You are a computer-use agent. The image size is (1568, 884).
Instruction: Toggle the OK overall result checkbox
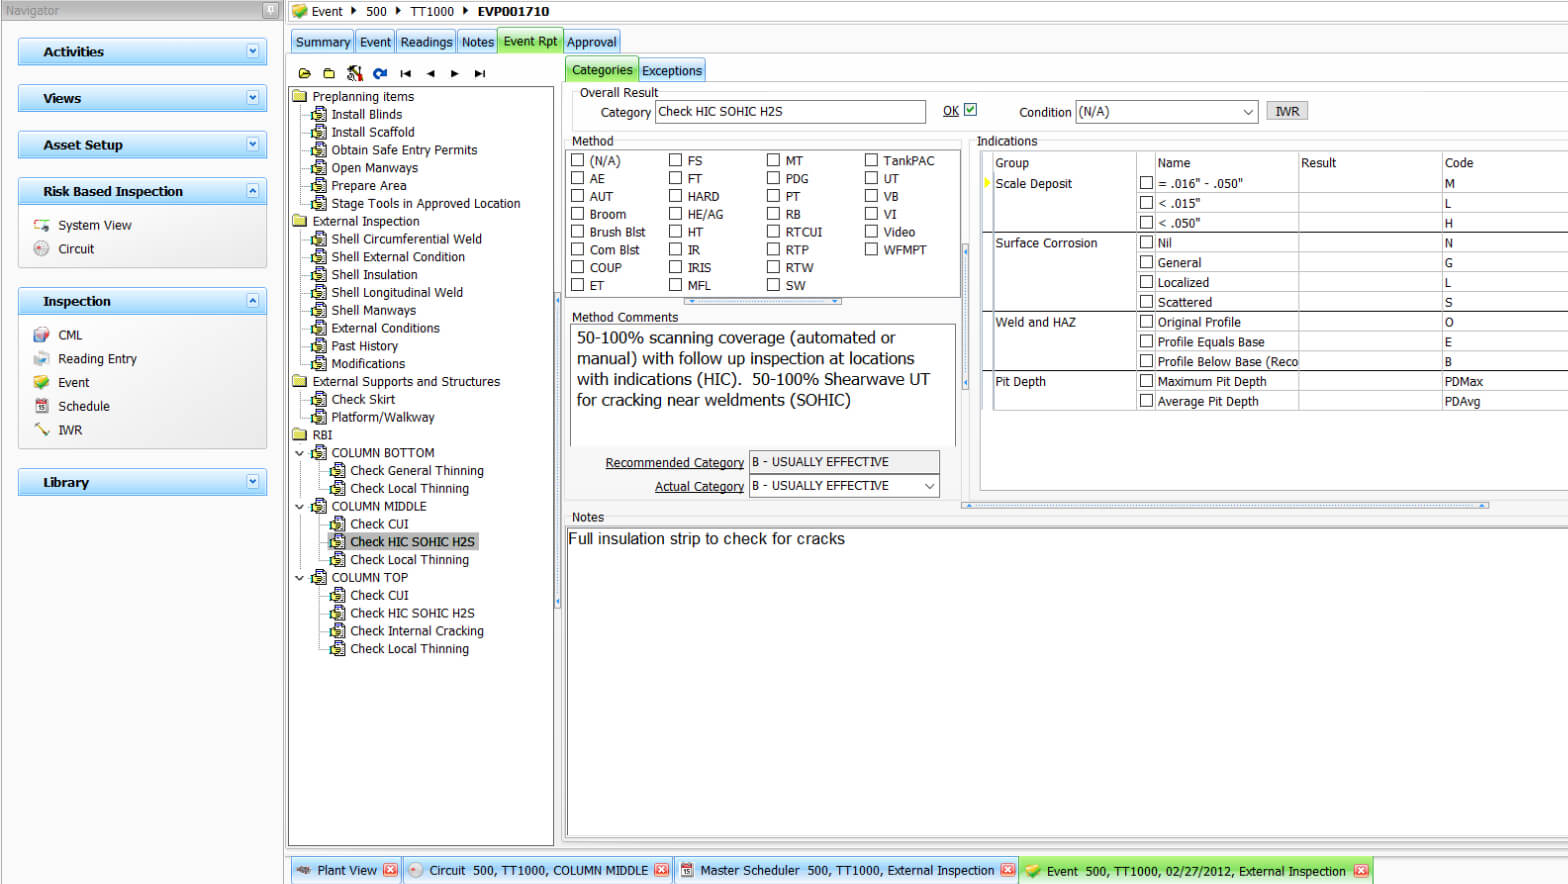coord(970,110)
